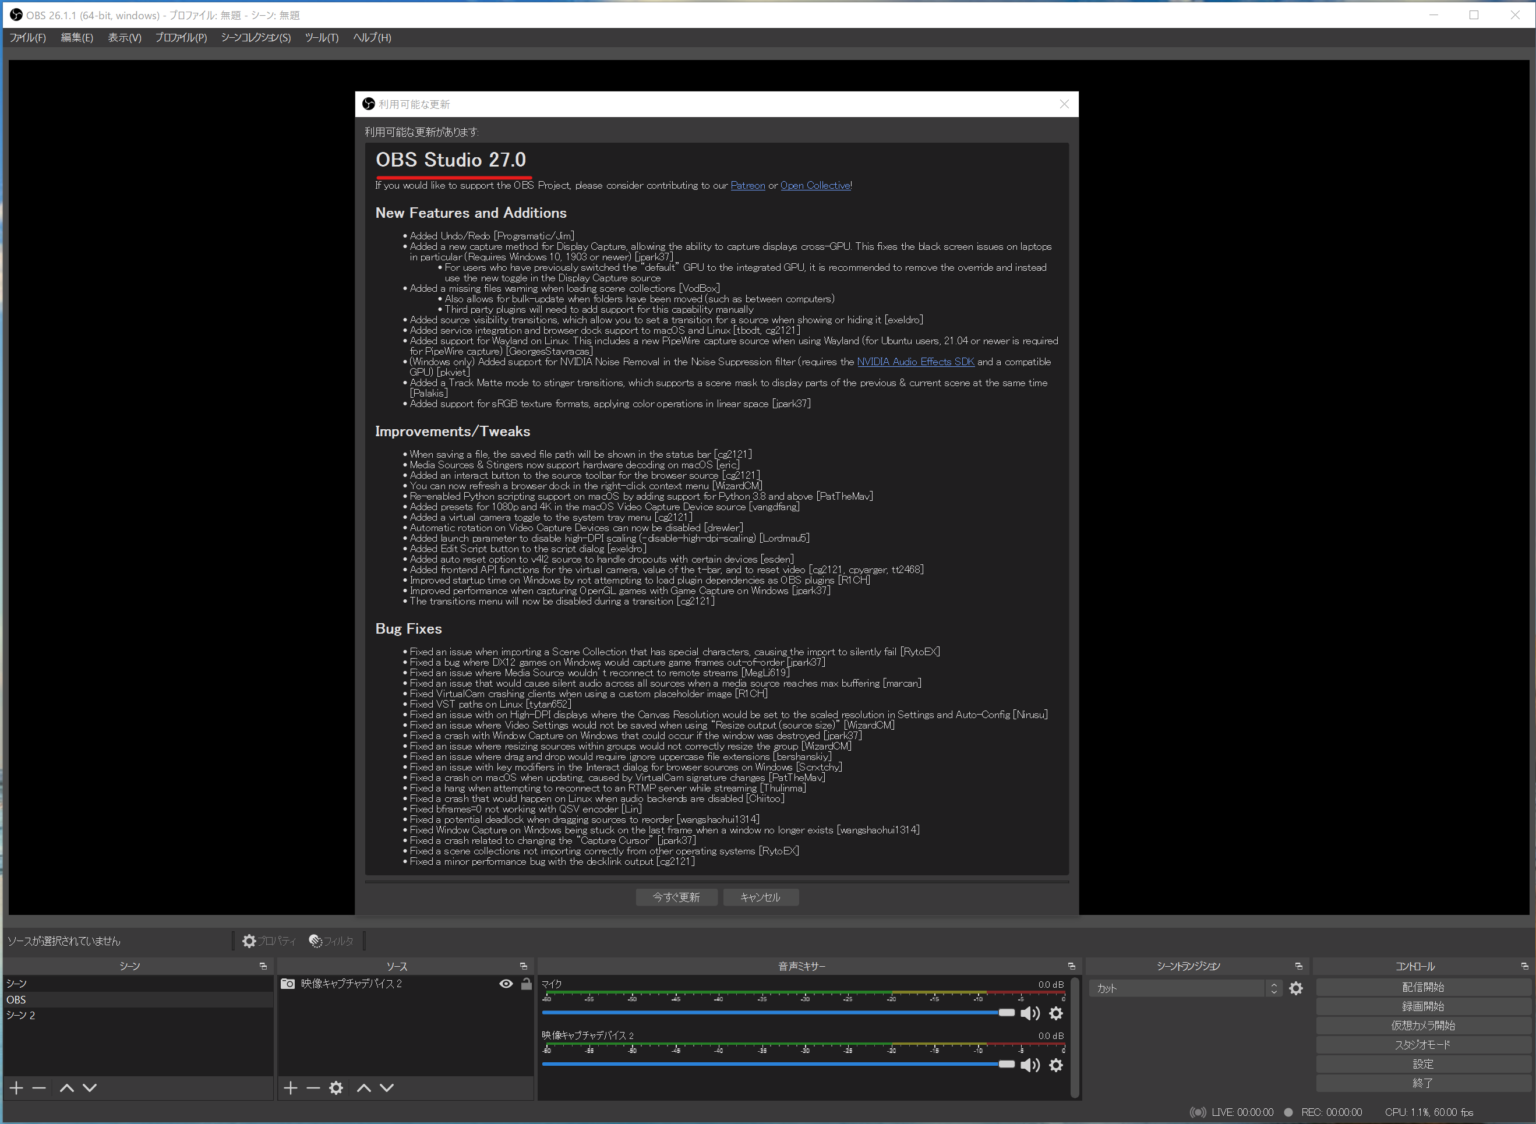The width and height of the screenshot is (1536, 1124).
Task: Toggle lock on 映像キャプチャデバイス 2 source
Action: pyautogui.click(x=526, y=984)
